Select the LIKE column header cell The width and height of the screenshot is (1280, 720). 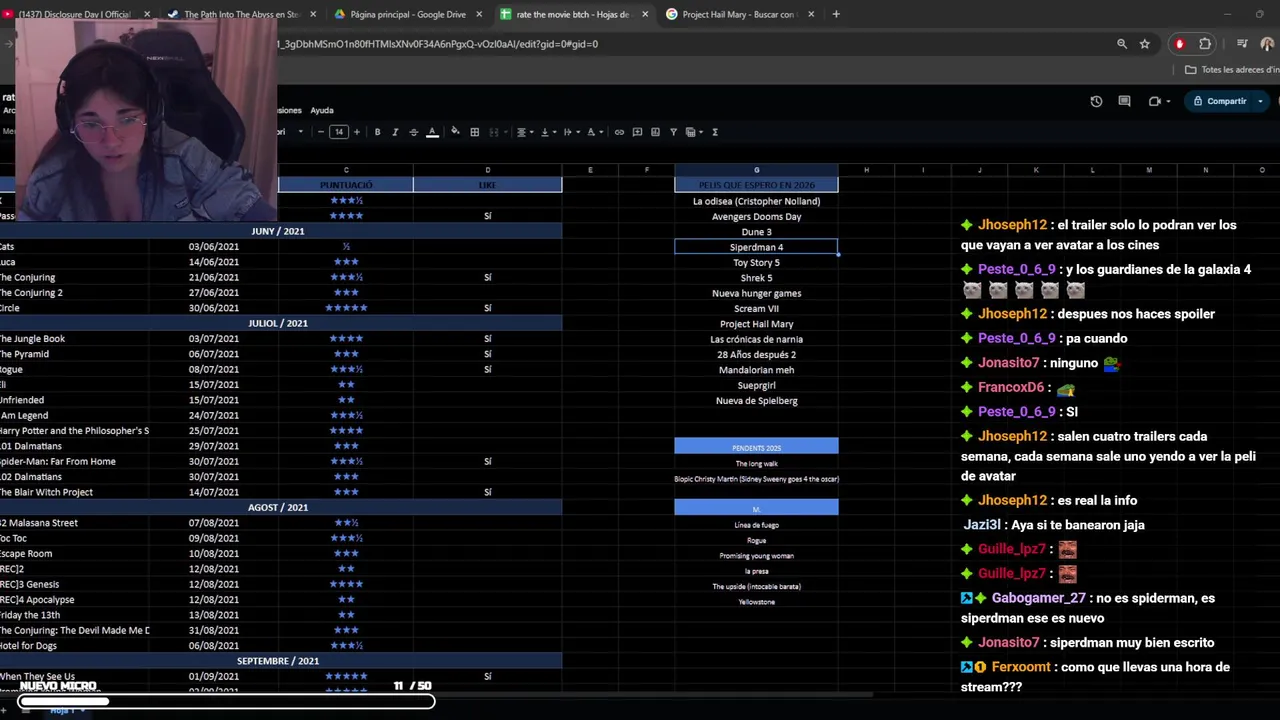coord(488,185)
